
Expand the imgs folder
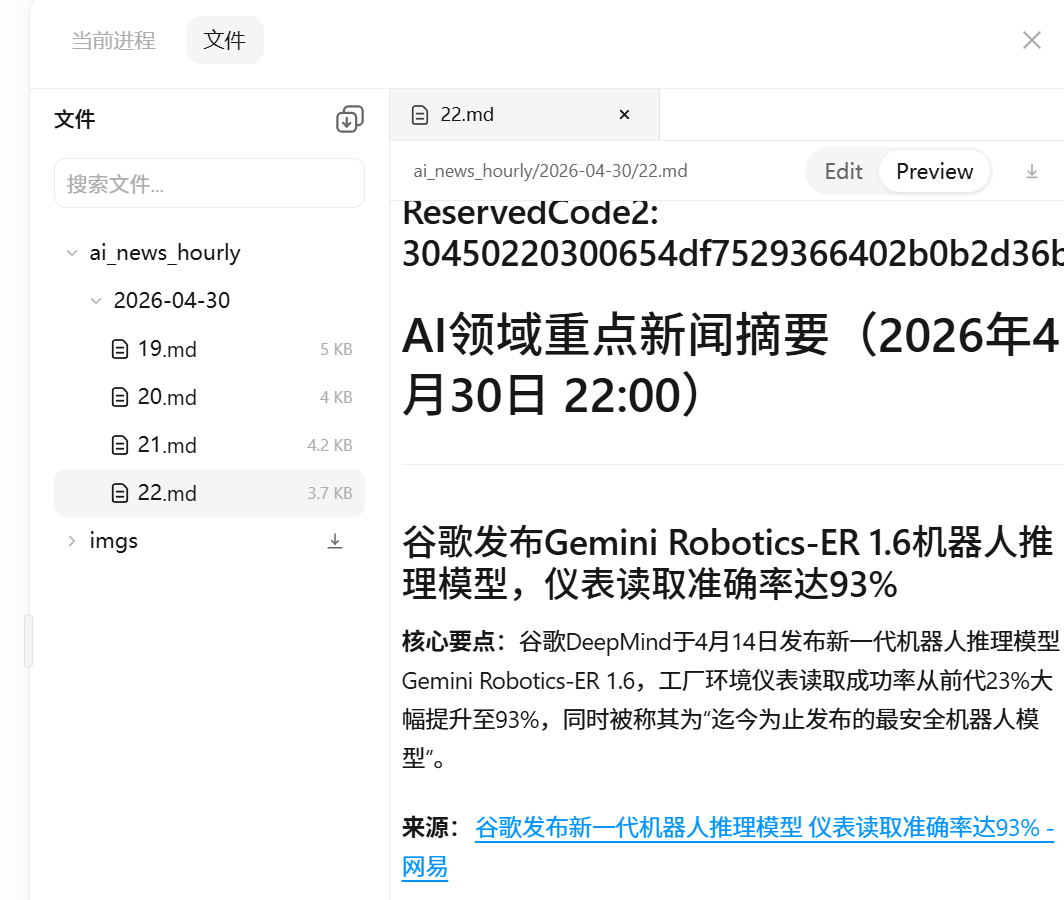click(x=72, y=541)
